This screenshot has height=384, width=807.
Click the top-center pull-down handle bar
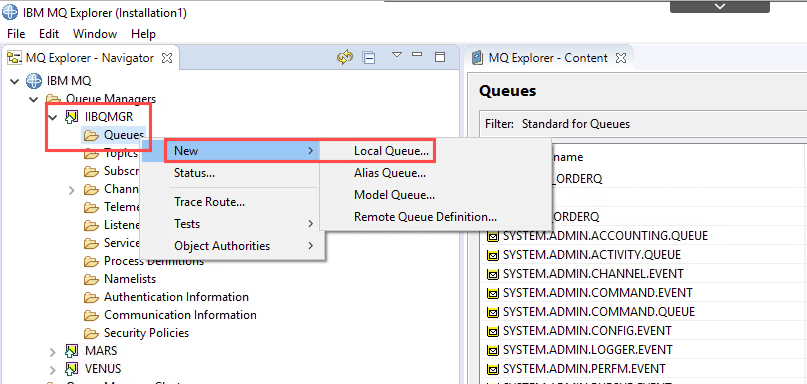(x=720, y=6)
